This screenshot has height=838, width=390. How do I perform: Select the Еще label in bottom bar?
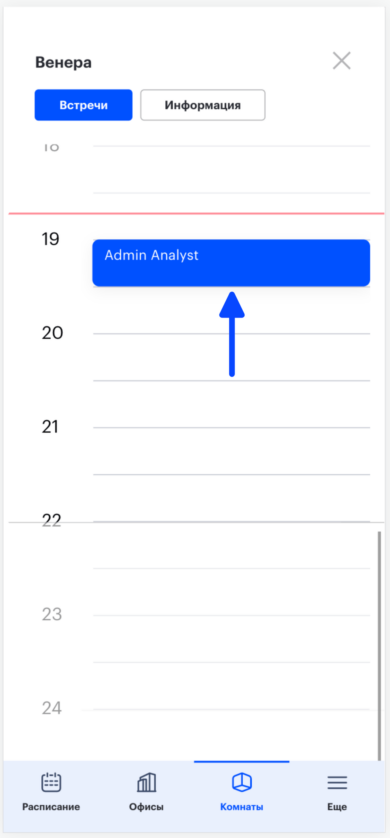point(337,807)
